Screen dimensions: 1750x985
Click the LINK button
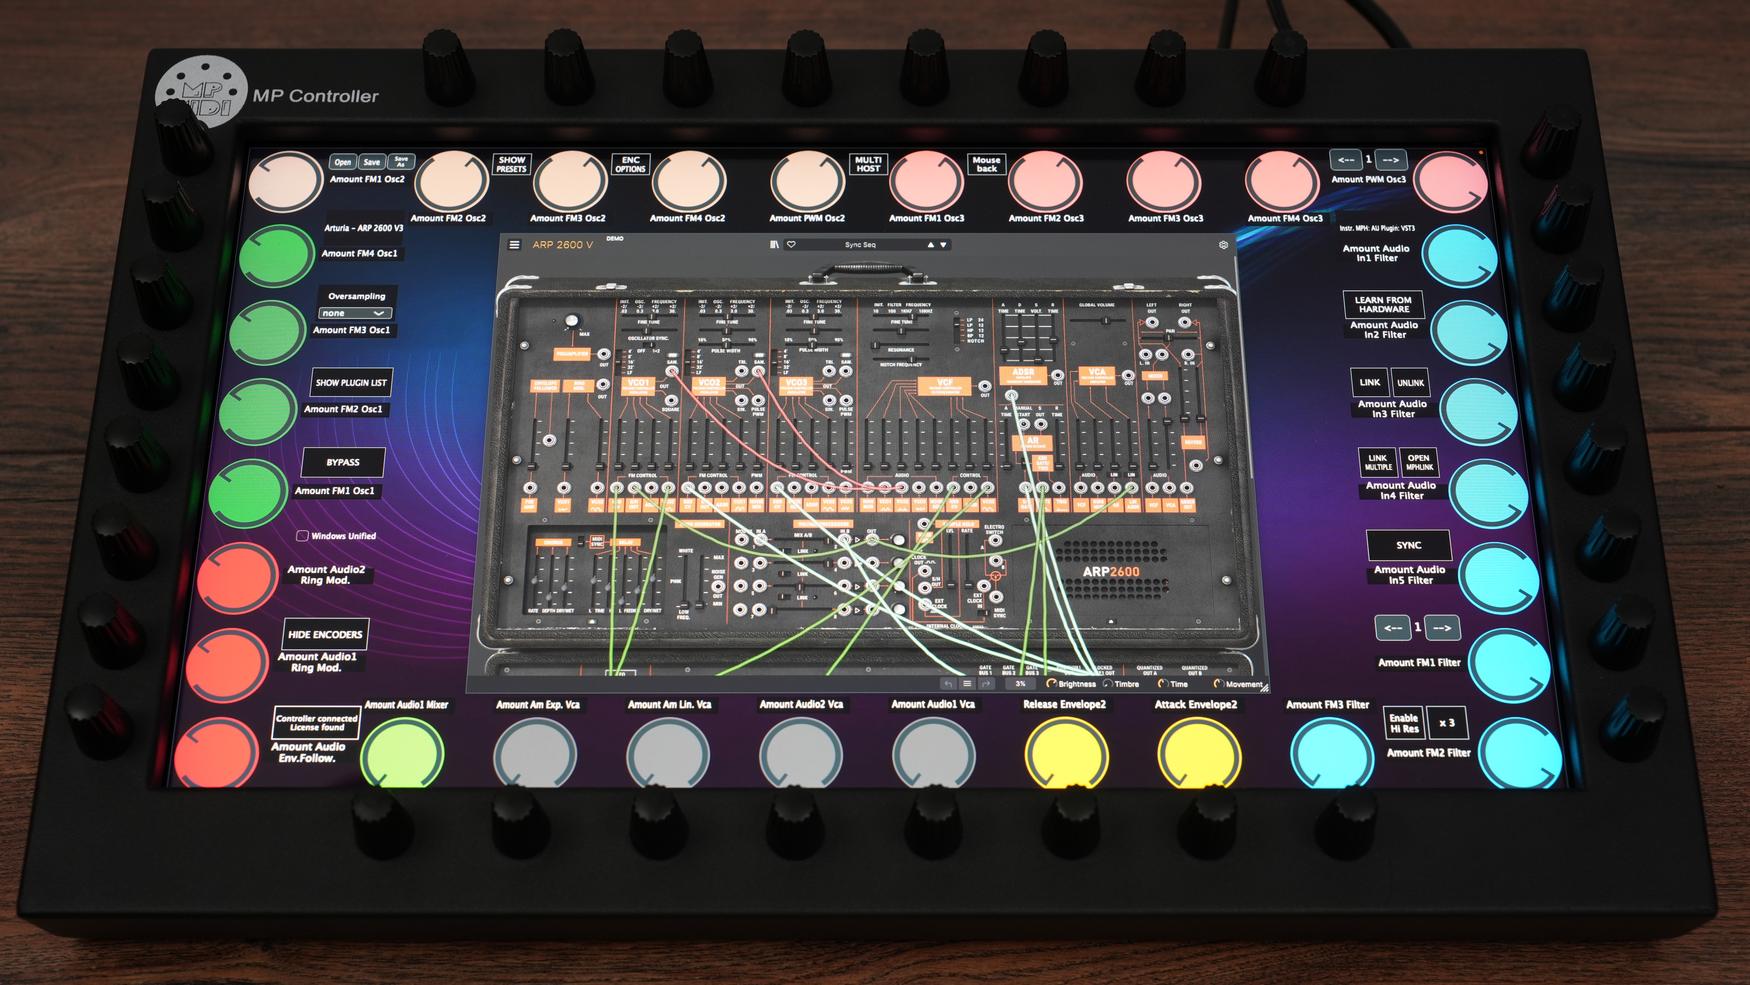tap(1370, 382)
